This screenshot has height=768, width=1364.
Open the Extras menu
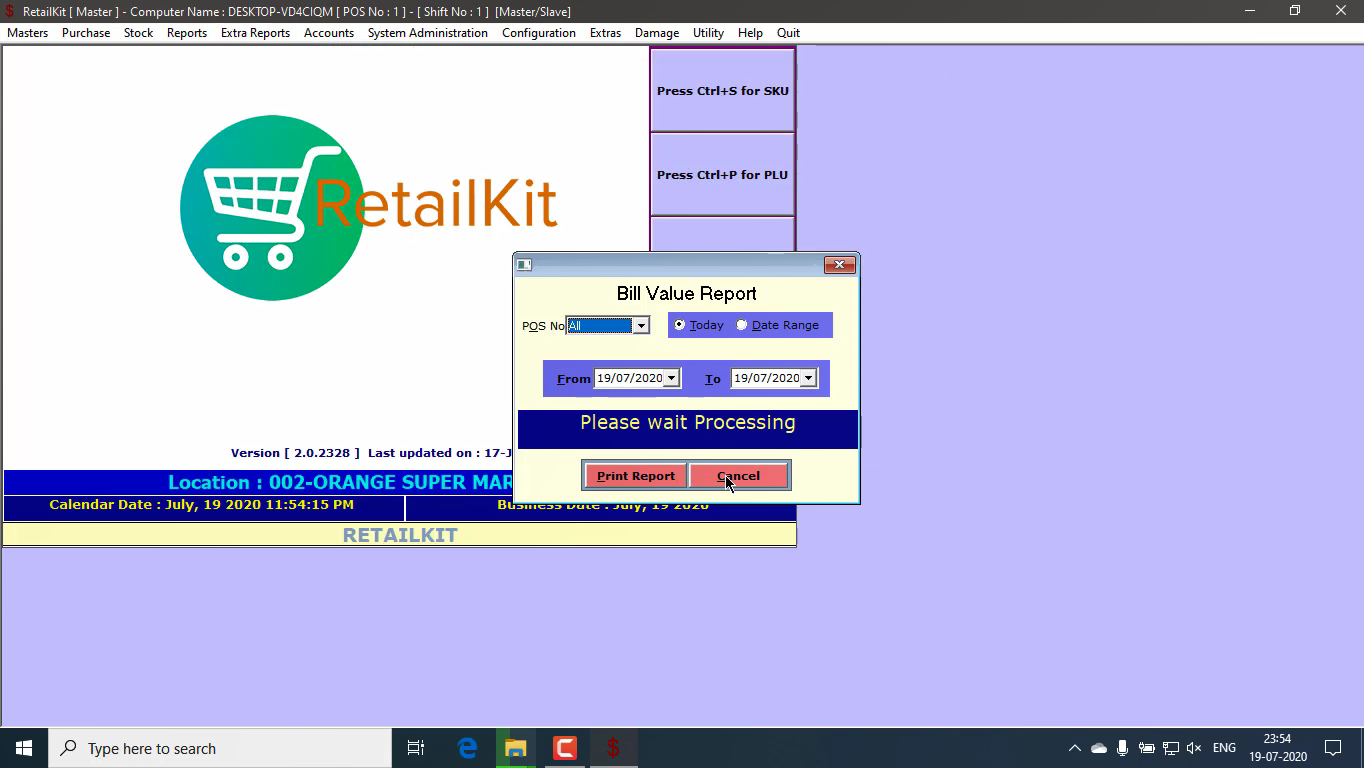605,33
